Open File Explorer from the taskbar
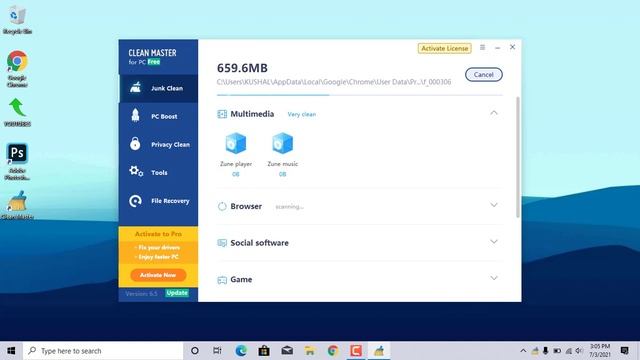Screen dimensions: 640x360 pyautogui.click(x=310, y=351)
